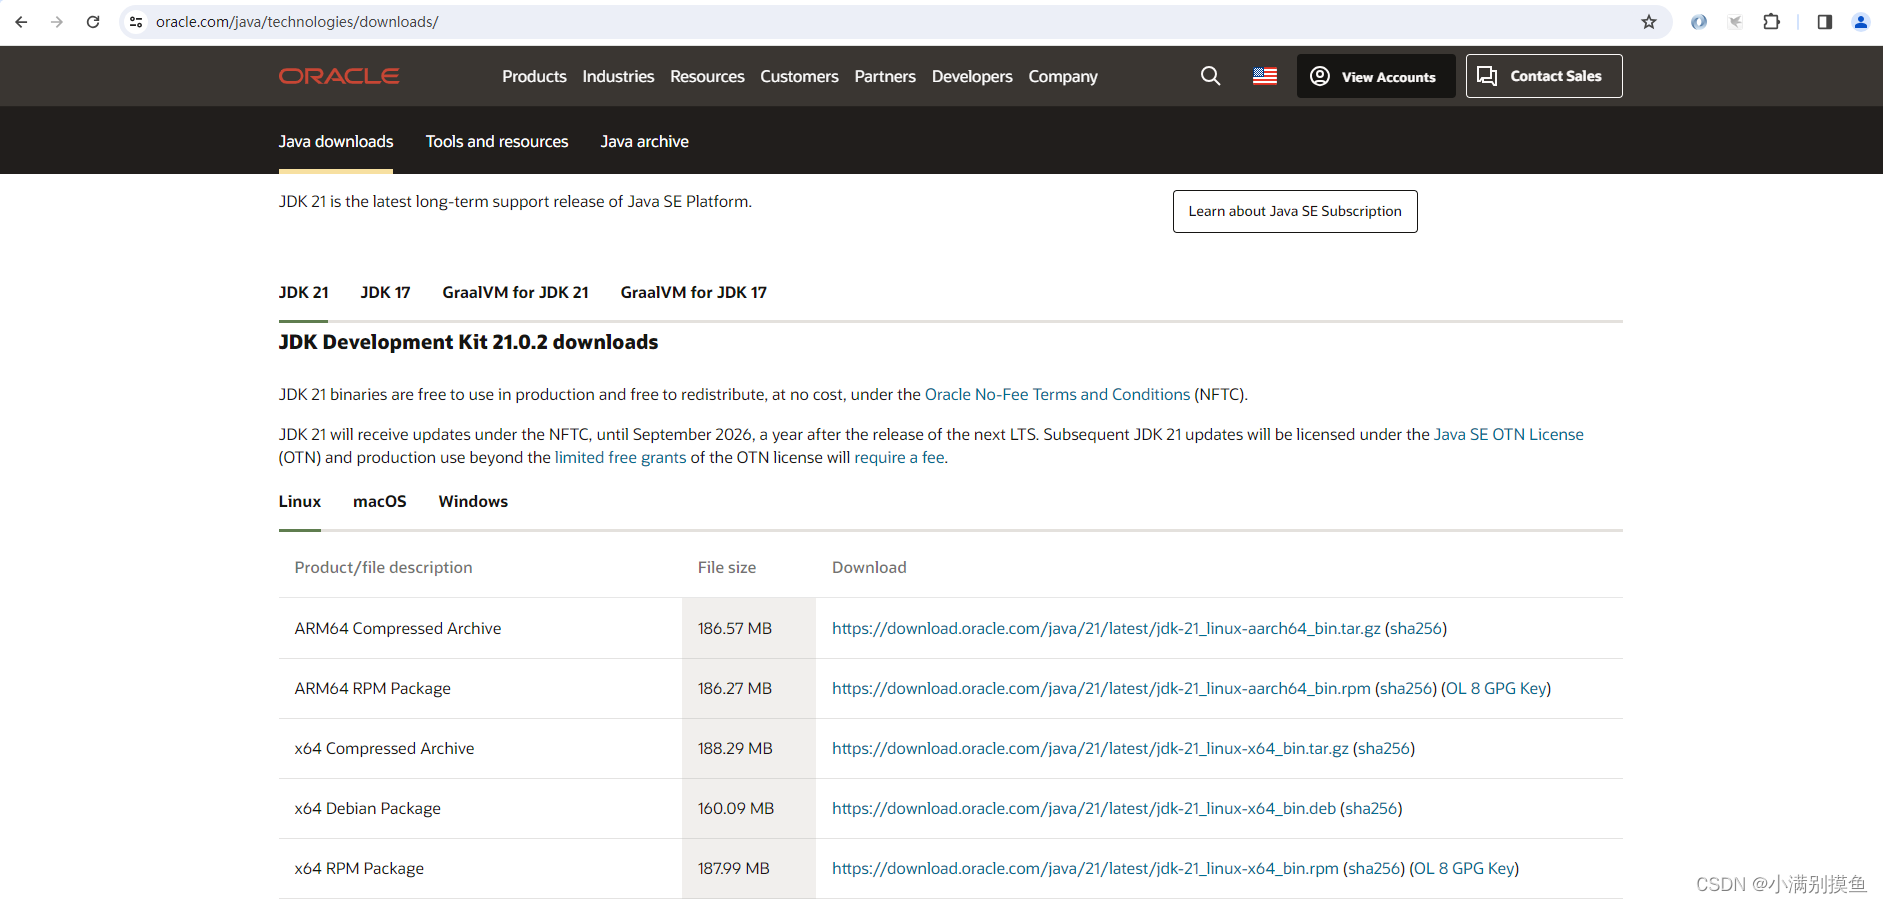The height and width of the screenshot is (903, 1883).
Task: Open sha256 for ARM64 Compressed Archive
Action: [x=1416, y=628]
